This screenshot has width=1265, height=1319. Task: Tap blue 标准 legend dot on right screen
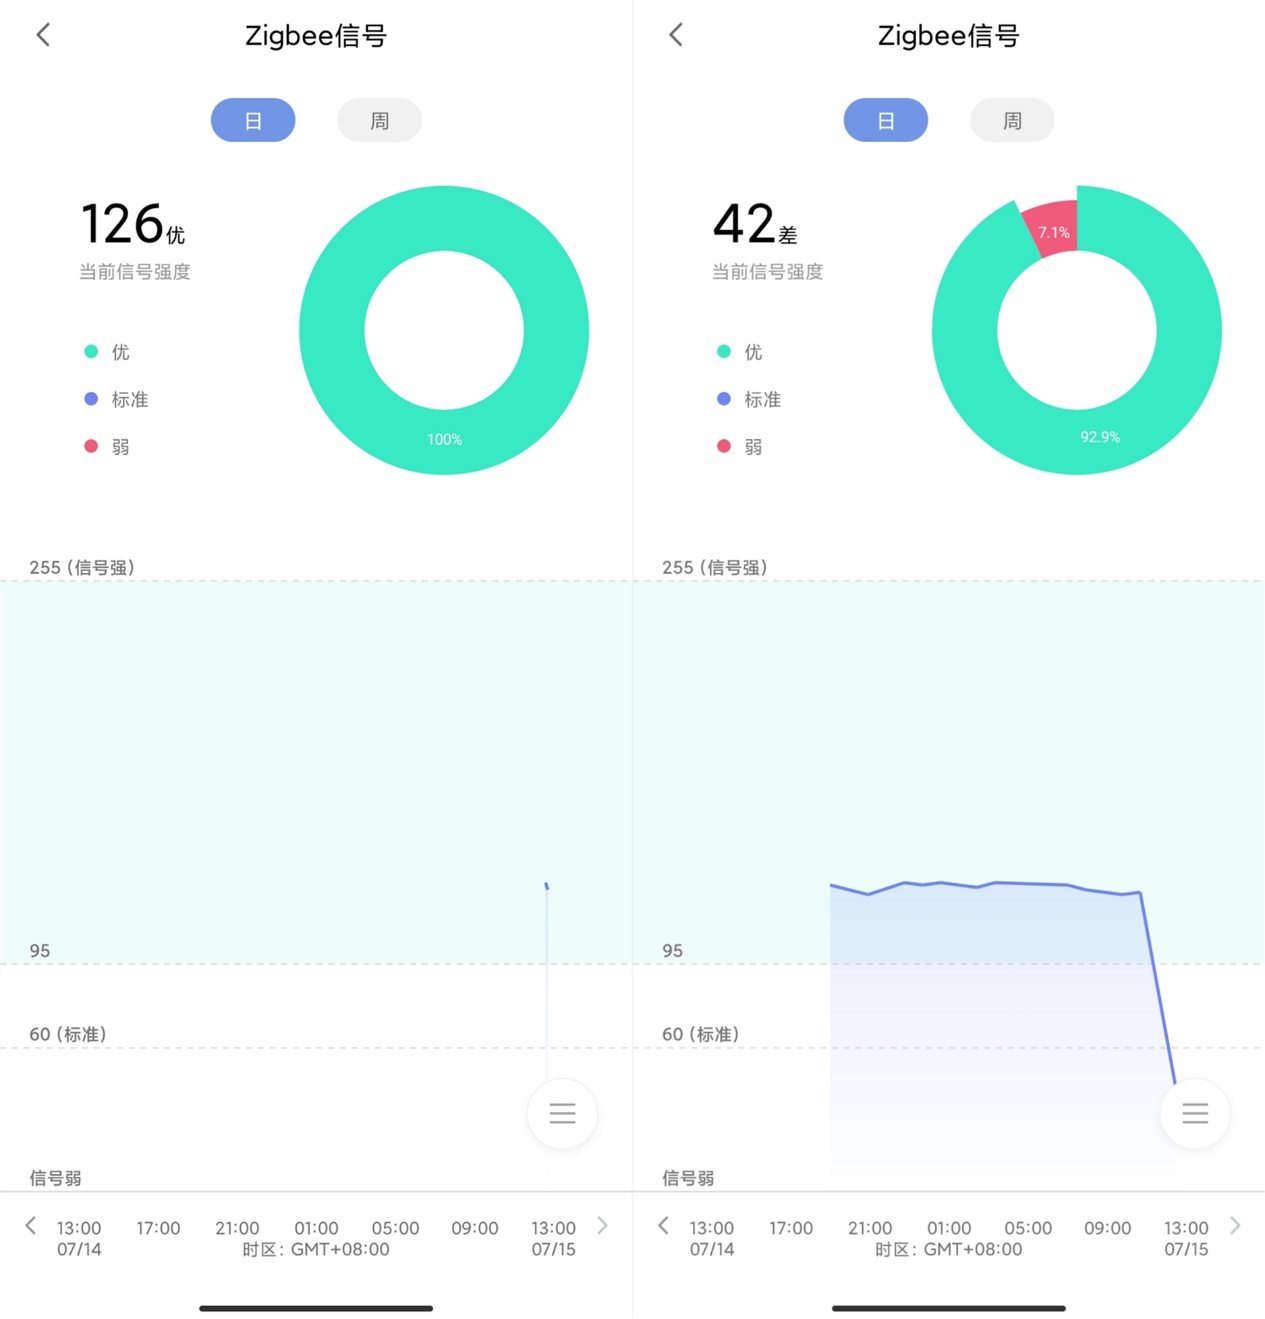coord(724,399)
